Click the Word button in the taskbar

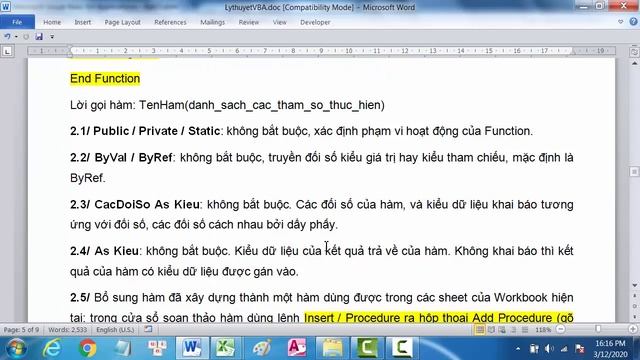point(192,348)
